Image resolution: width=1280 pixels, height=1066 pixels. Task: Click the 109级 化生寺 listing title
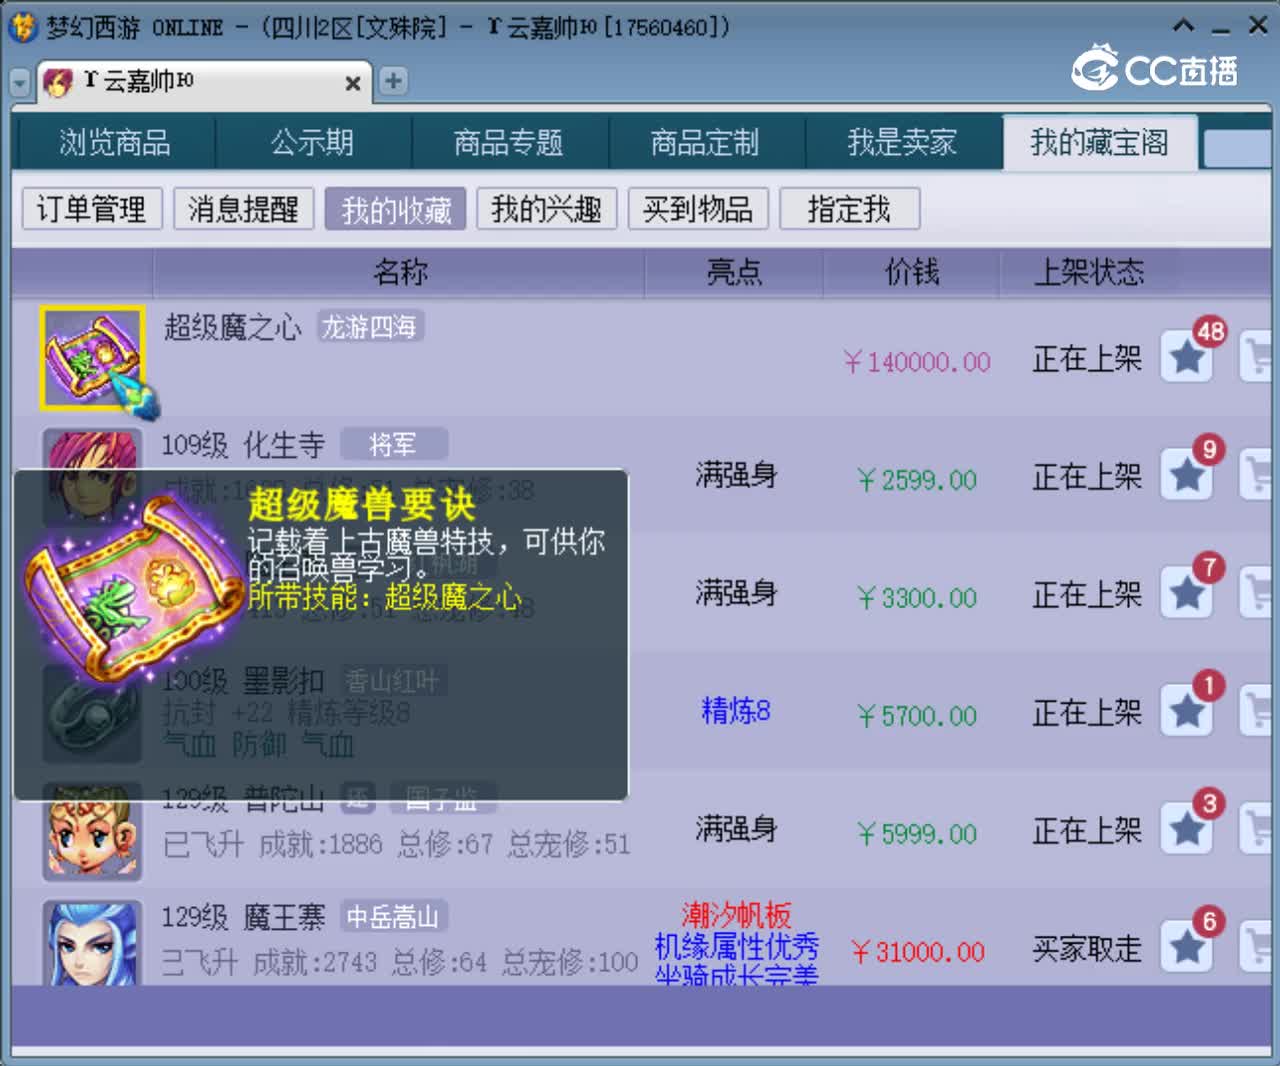pyautogui.click(x=243, y=445)
